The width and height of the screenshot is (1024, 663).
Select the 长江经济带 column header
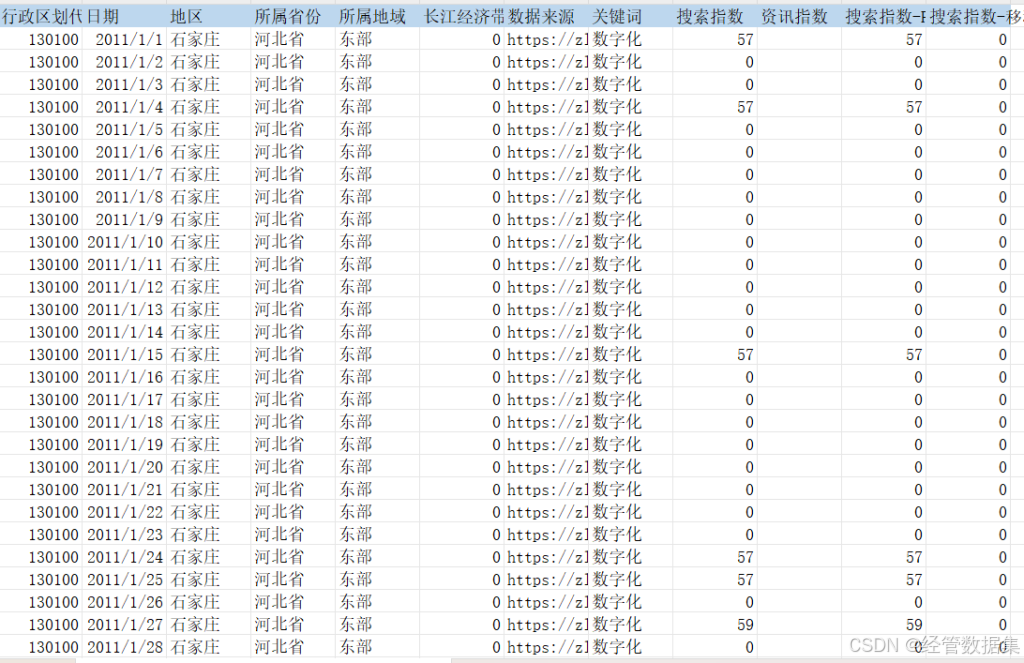point(462,16)
